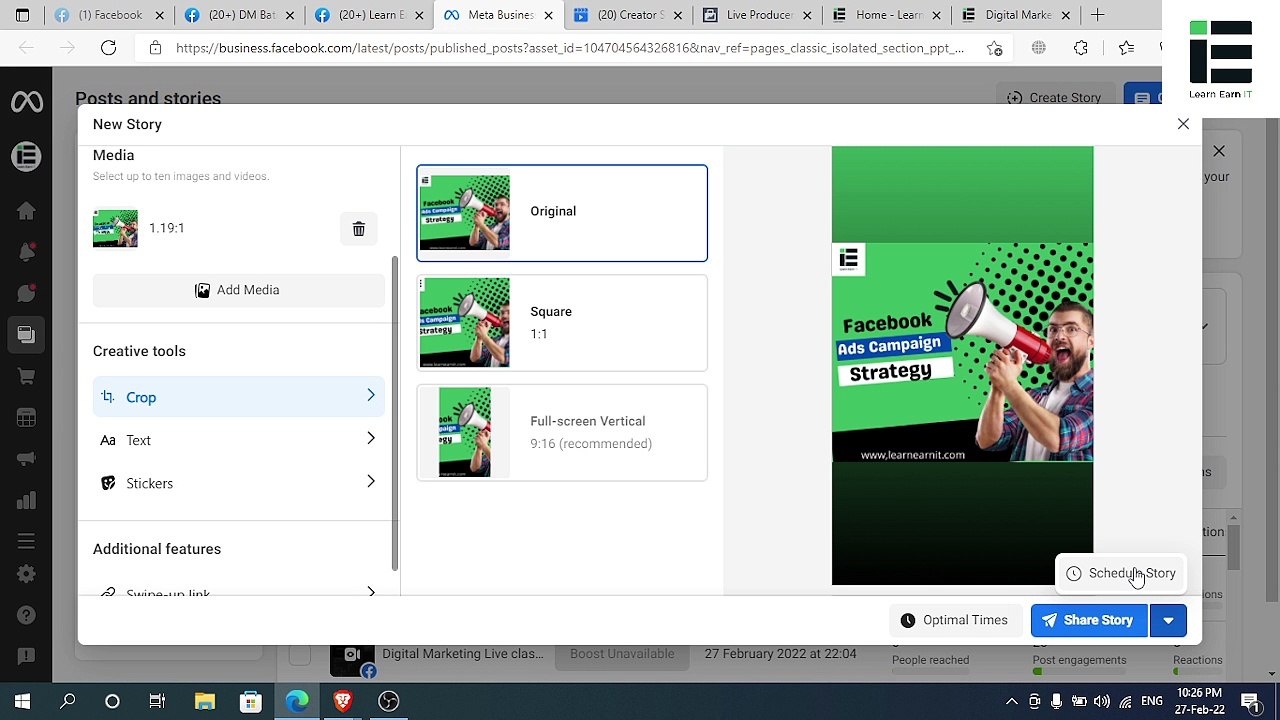Click the Boost Unavailable button
This screenshot has height=720, width=1280.
pos(622,654)
